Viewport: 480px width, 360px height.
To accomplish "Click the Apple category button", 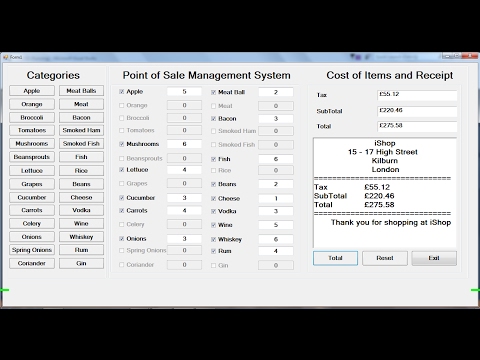I will coord(32,91).
